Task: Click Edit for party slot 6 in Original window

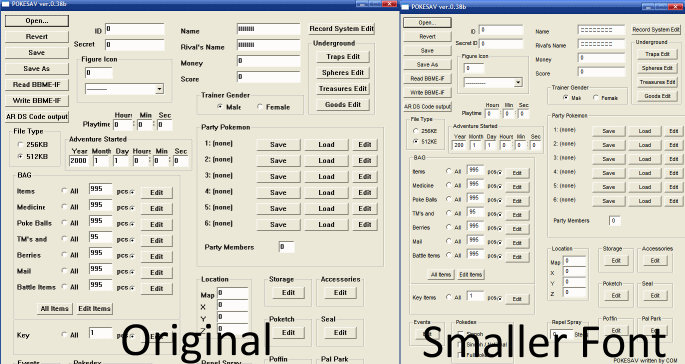Action: 365,225
